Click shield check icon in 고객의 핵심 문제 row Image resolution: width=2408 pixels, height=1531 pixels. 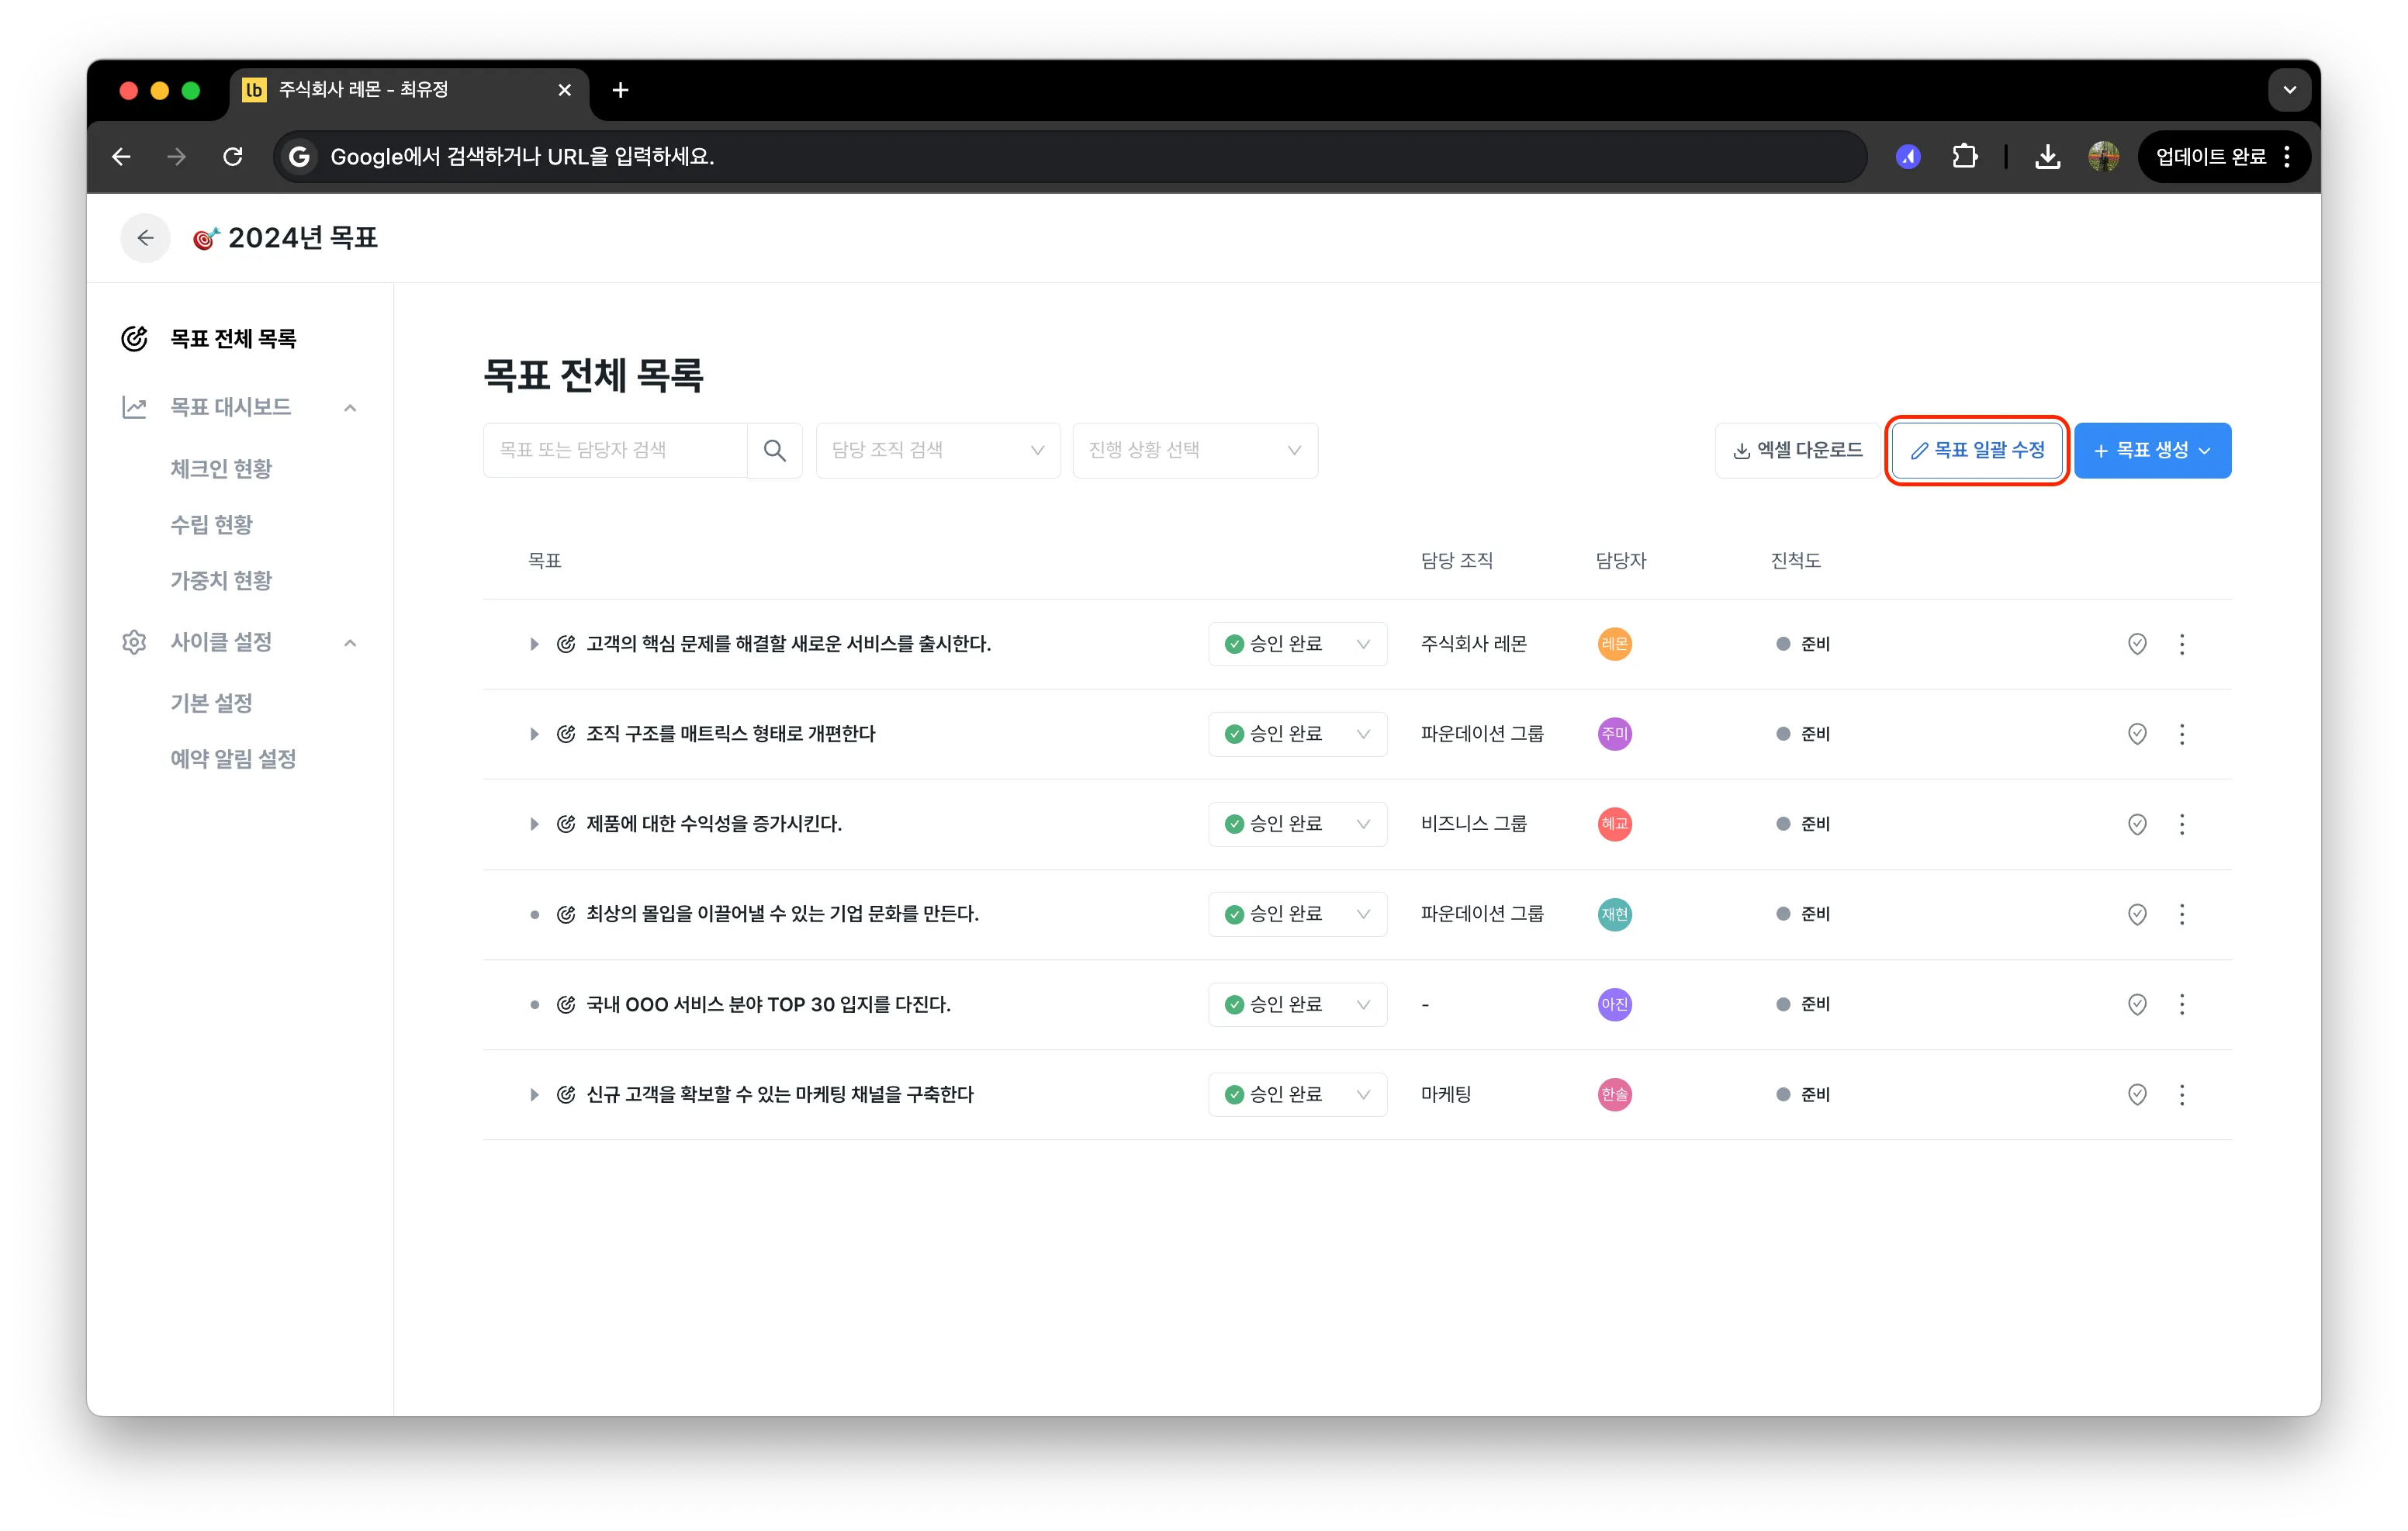click(x=2137, y=644)
